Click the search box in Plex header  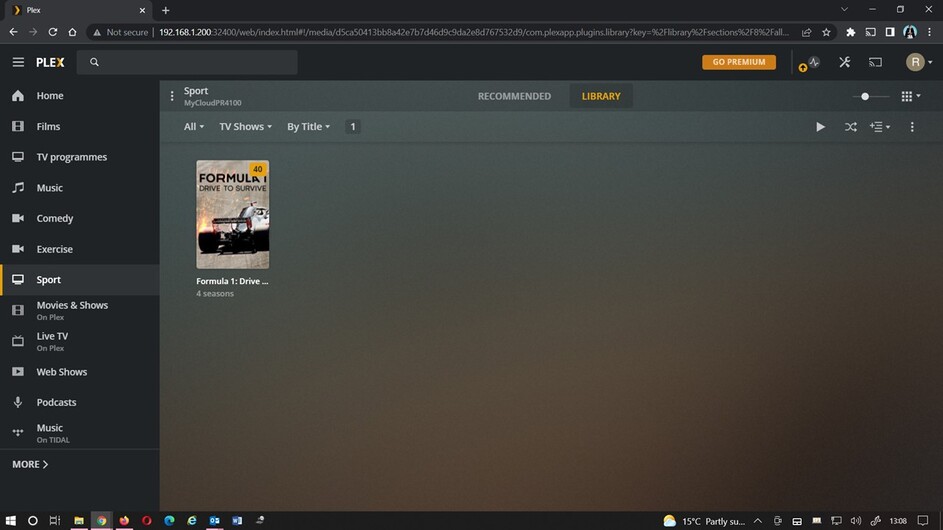187,62
